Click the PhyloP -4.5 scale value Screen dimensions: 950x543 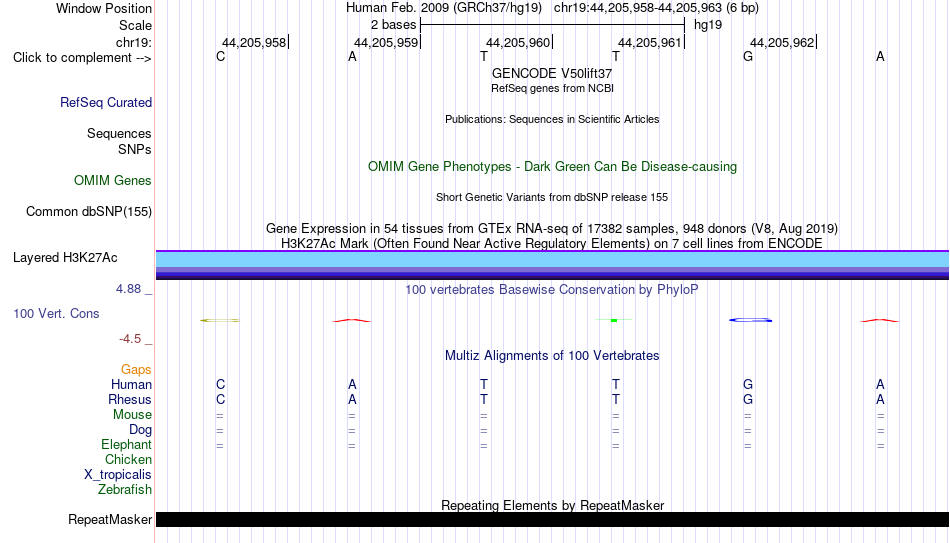point(130,339)
